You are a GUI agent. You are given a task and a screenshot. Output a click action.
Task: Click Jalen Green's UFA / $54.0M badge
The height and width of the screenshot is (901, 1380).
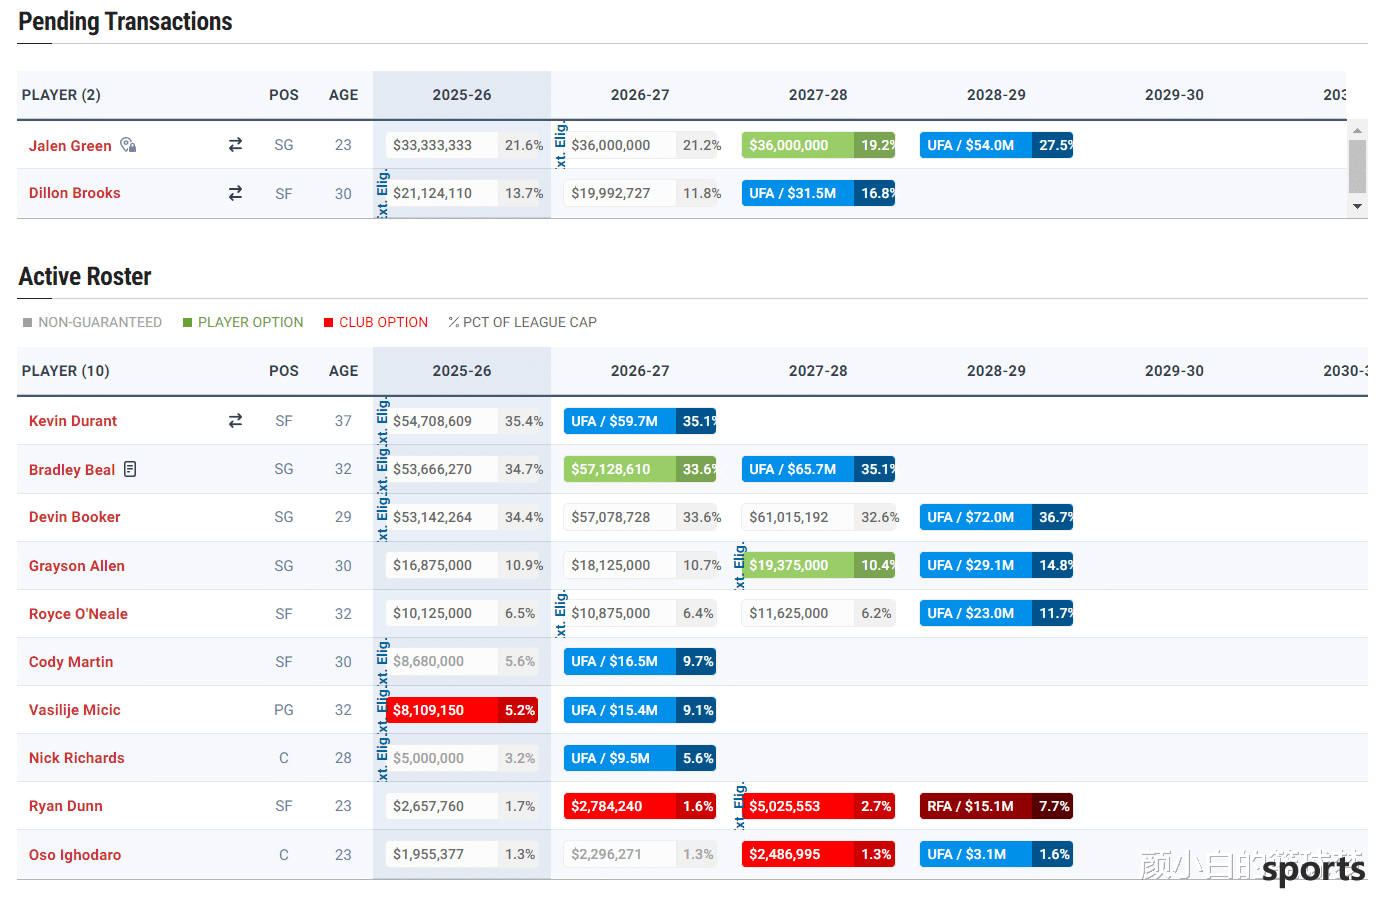click(x=997, y=145)
